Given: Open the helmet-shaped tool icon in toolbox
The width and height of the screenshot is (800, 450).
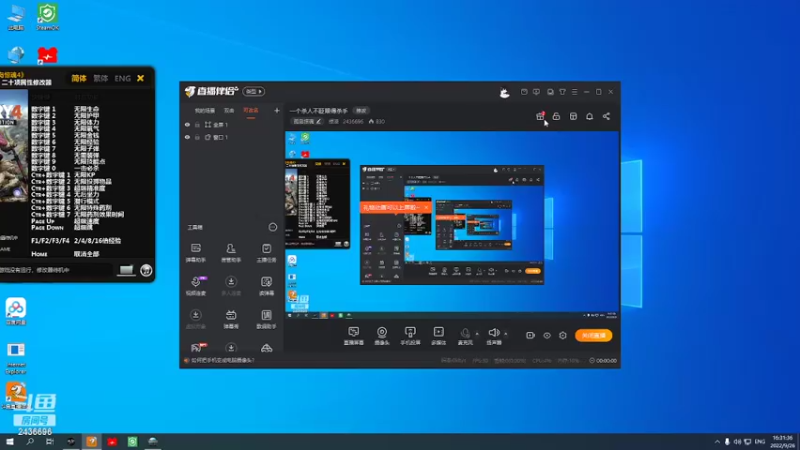Looking at the screenshot, I should [266, 348].
